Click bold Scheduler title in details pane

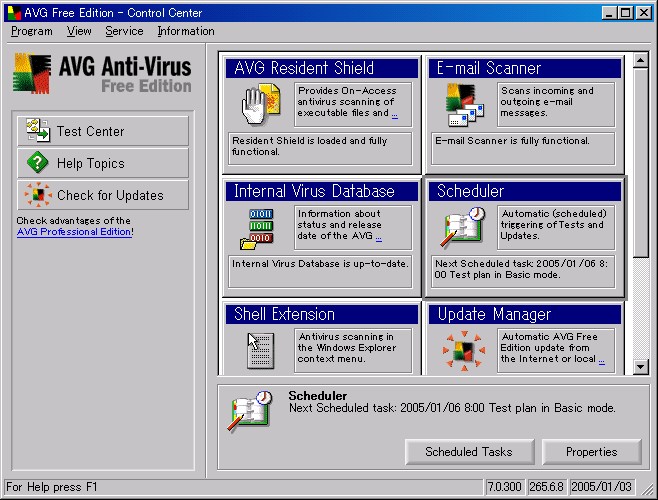tap(318, 396)
